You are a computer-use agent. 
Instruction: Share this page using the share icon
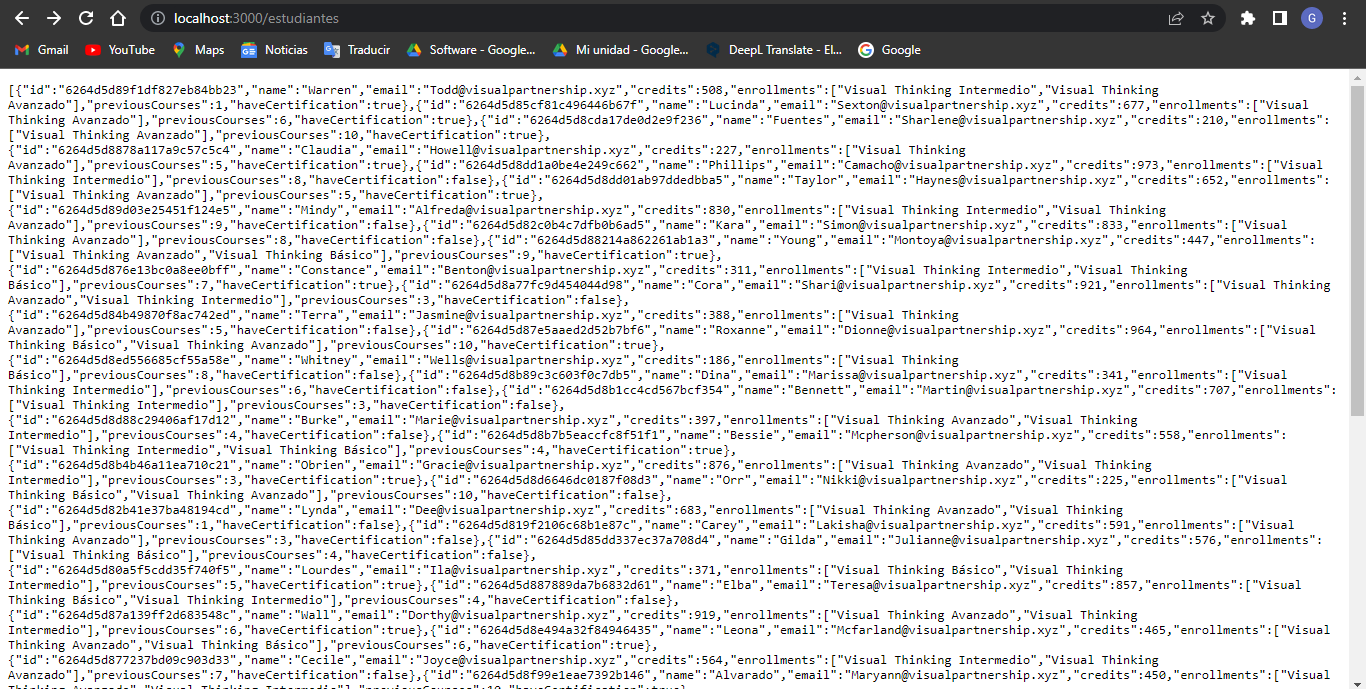point(1176,18)
